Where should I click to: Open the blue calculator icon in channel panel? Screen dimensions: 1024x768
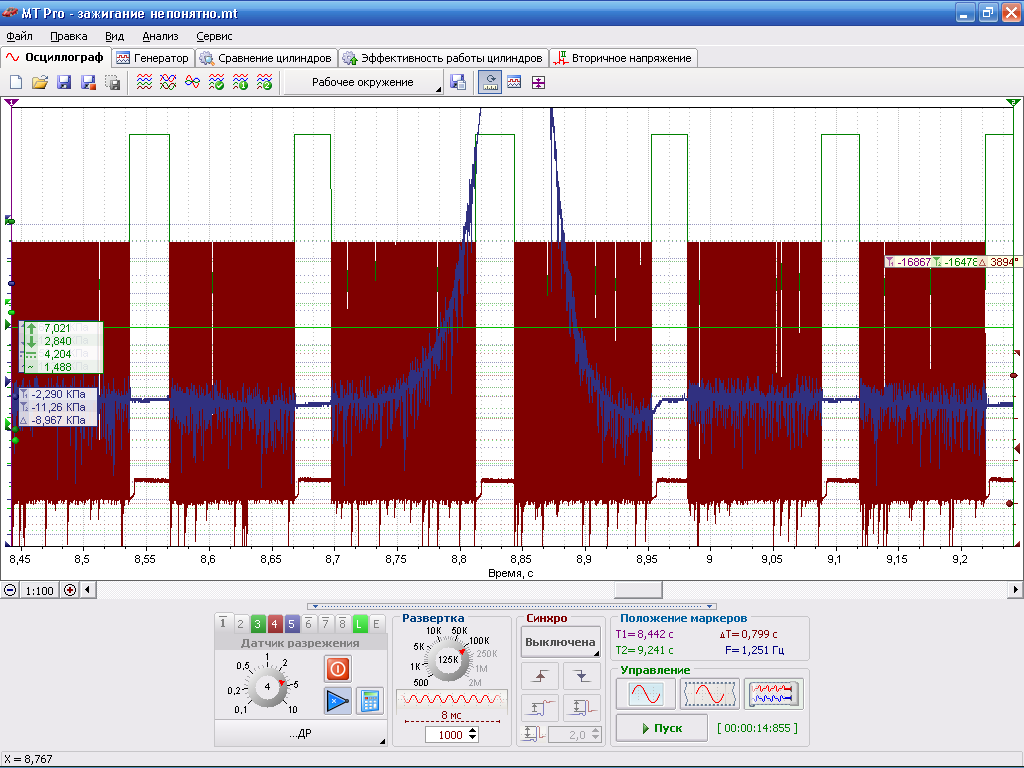(370, 701)
